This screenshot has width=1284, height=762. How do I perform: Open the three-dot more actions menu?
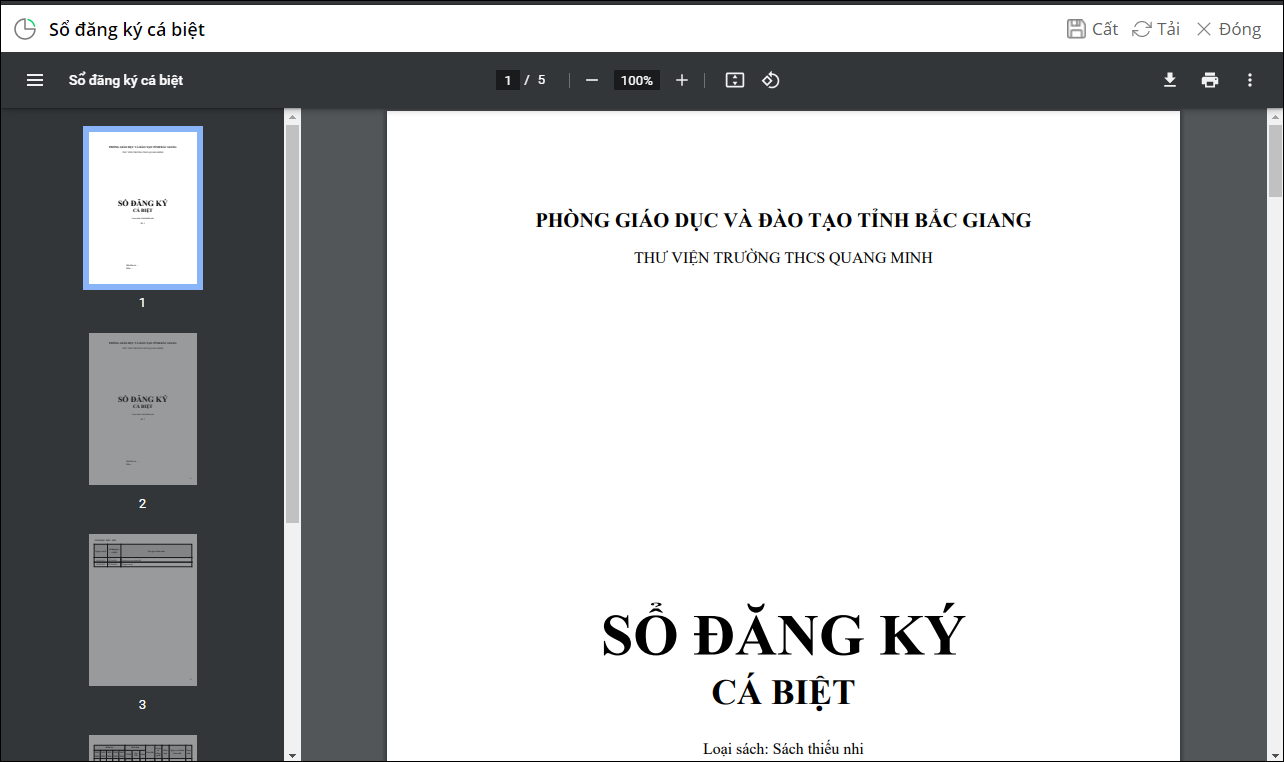pyautogui.click(x=1250, y=80)
